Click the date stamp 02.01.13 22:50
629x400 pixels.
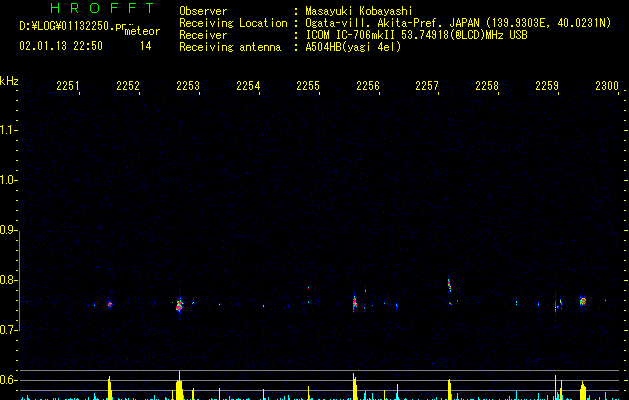[x=61, y=46]
